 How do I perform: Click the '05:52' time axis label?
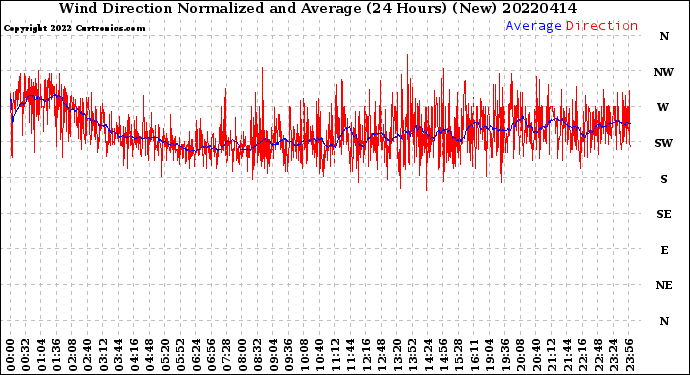(180, 355)
